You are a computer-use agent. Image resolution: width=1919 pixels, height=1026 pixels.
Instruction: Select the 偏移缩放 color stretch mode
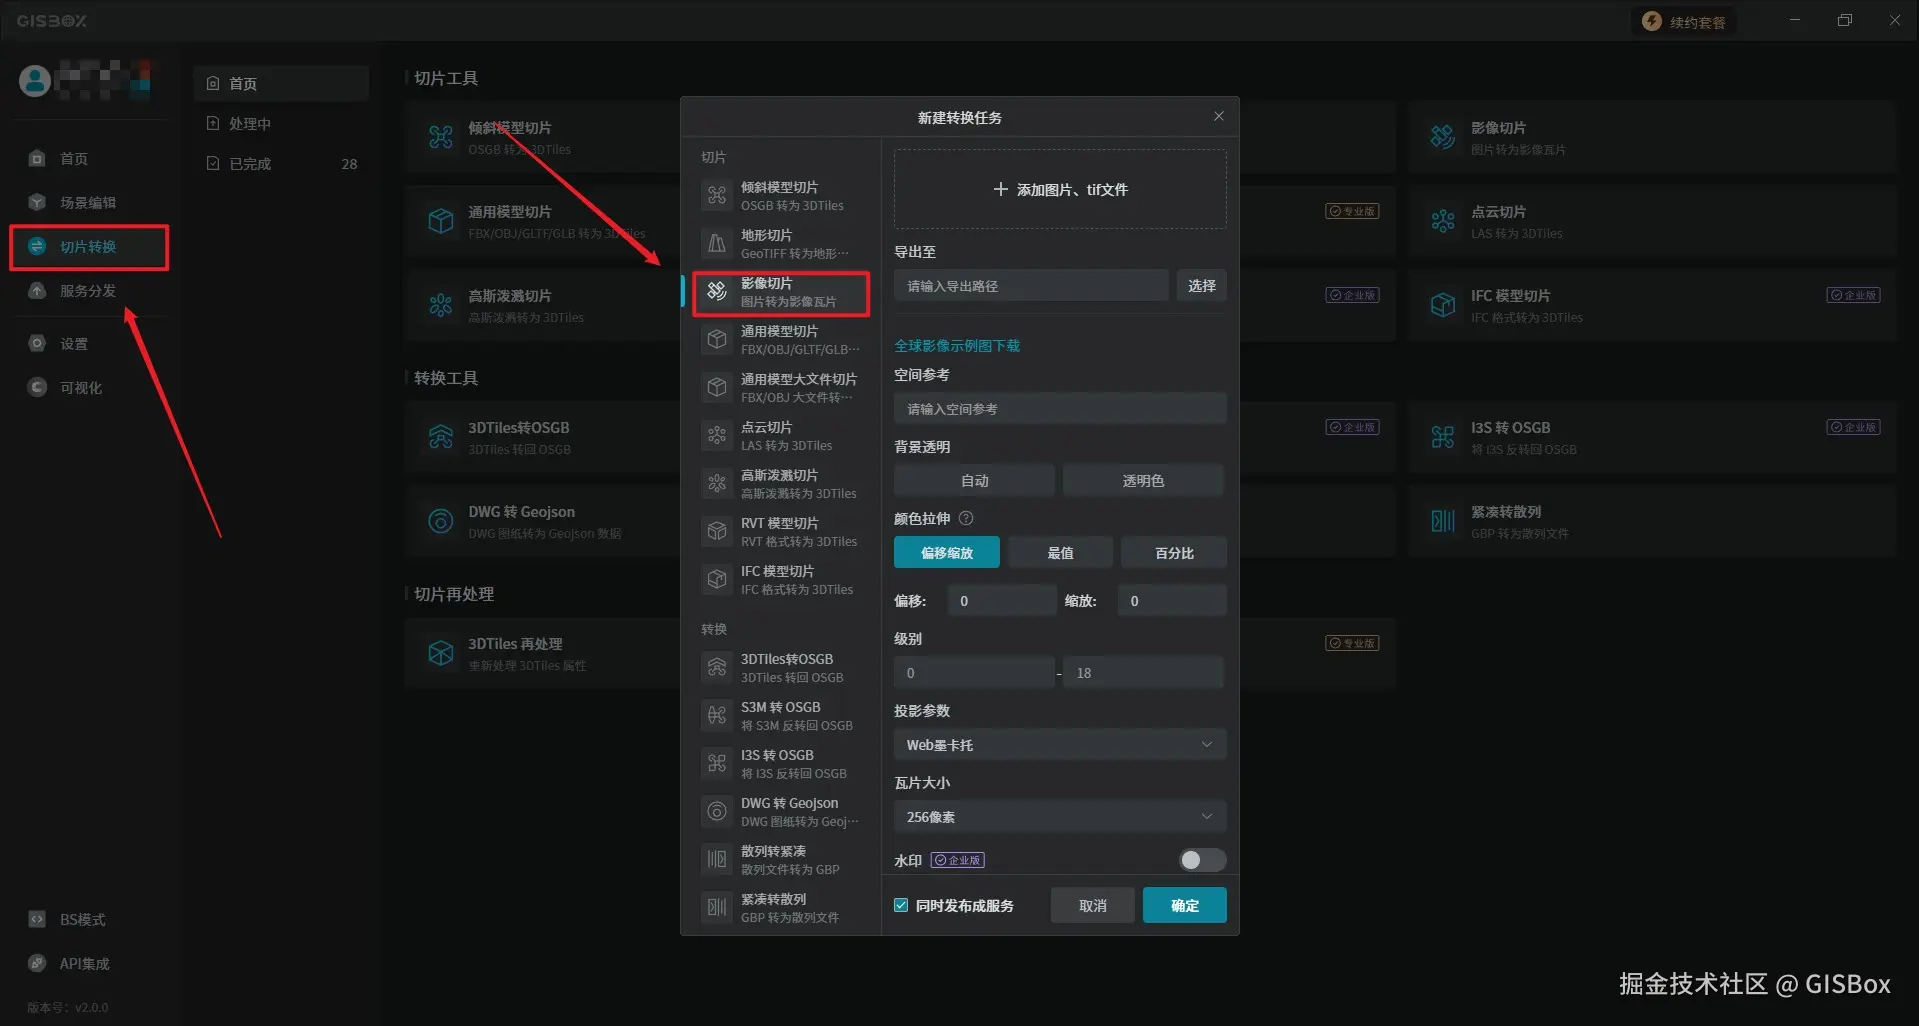(x=946, y=553)
